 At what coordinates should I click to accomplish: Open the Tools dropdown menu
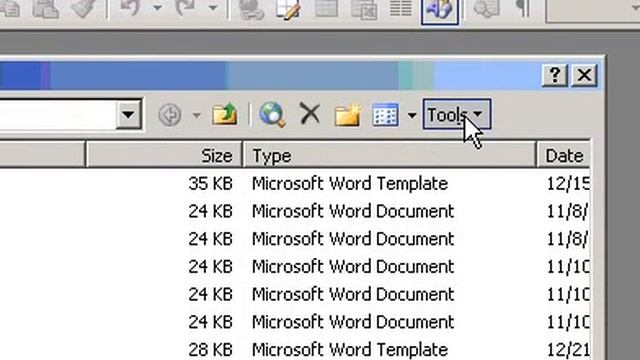[457, 115]
